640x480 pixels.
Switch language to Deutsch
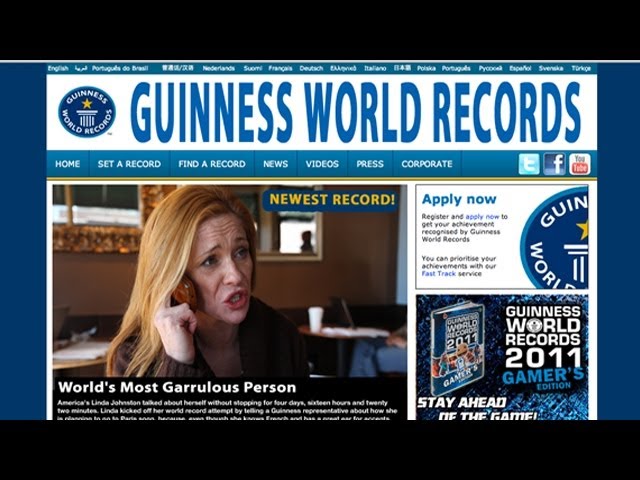[311, 68]
